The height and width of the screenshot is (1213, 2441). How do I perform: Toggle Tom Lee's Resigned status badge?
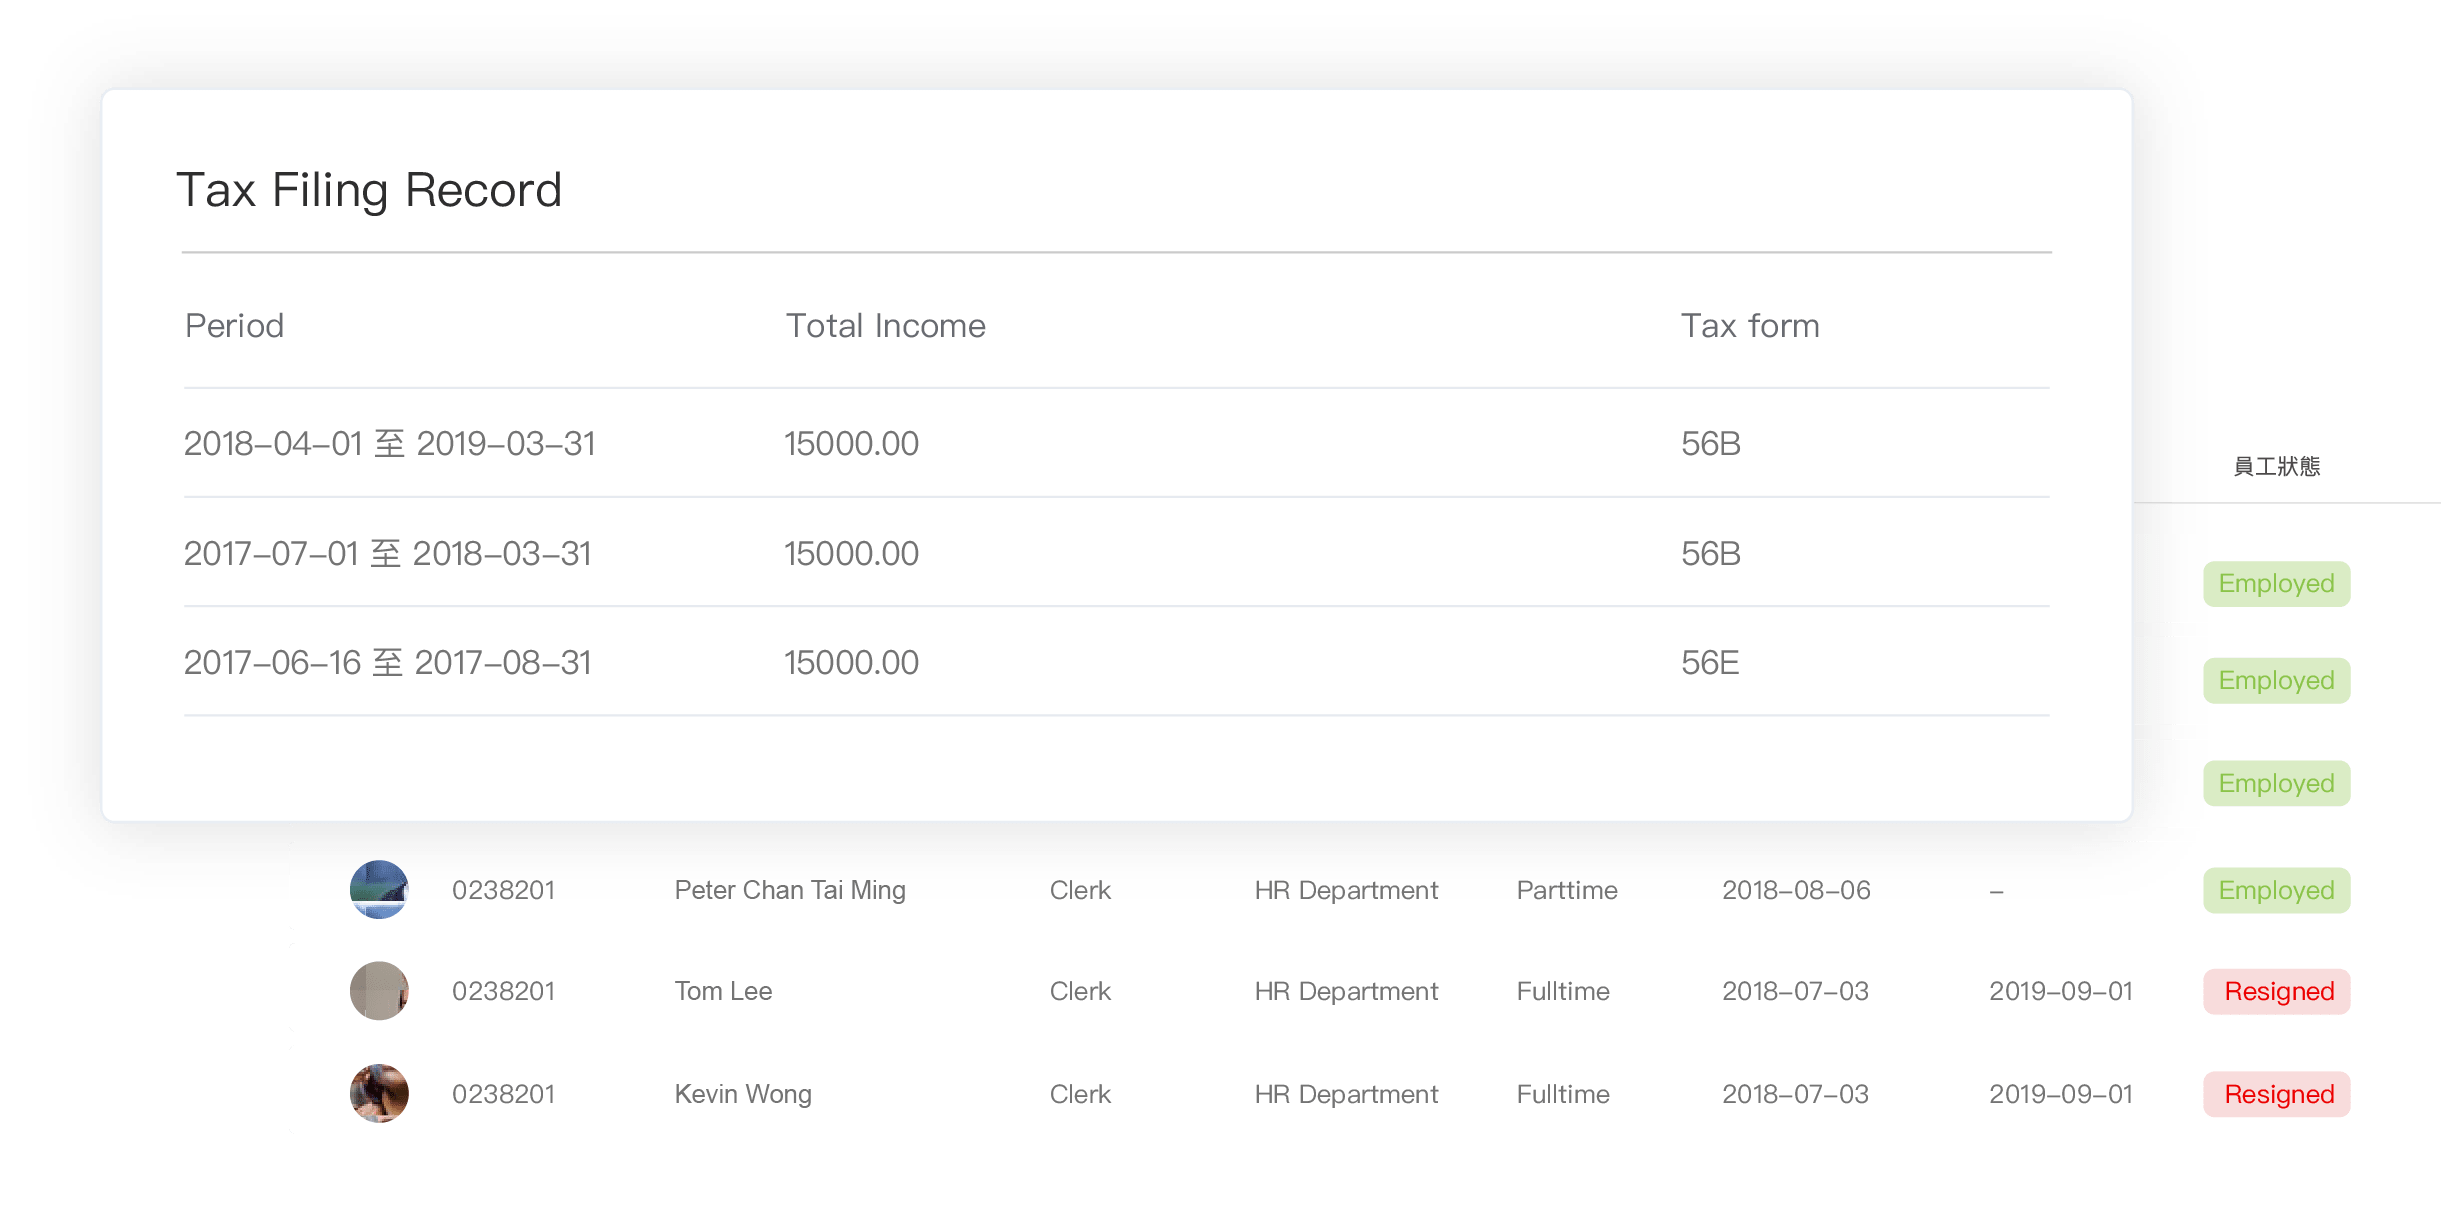[2276, 991]
